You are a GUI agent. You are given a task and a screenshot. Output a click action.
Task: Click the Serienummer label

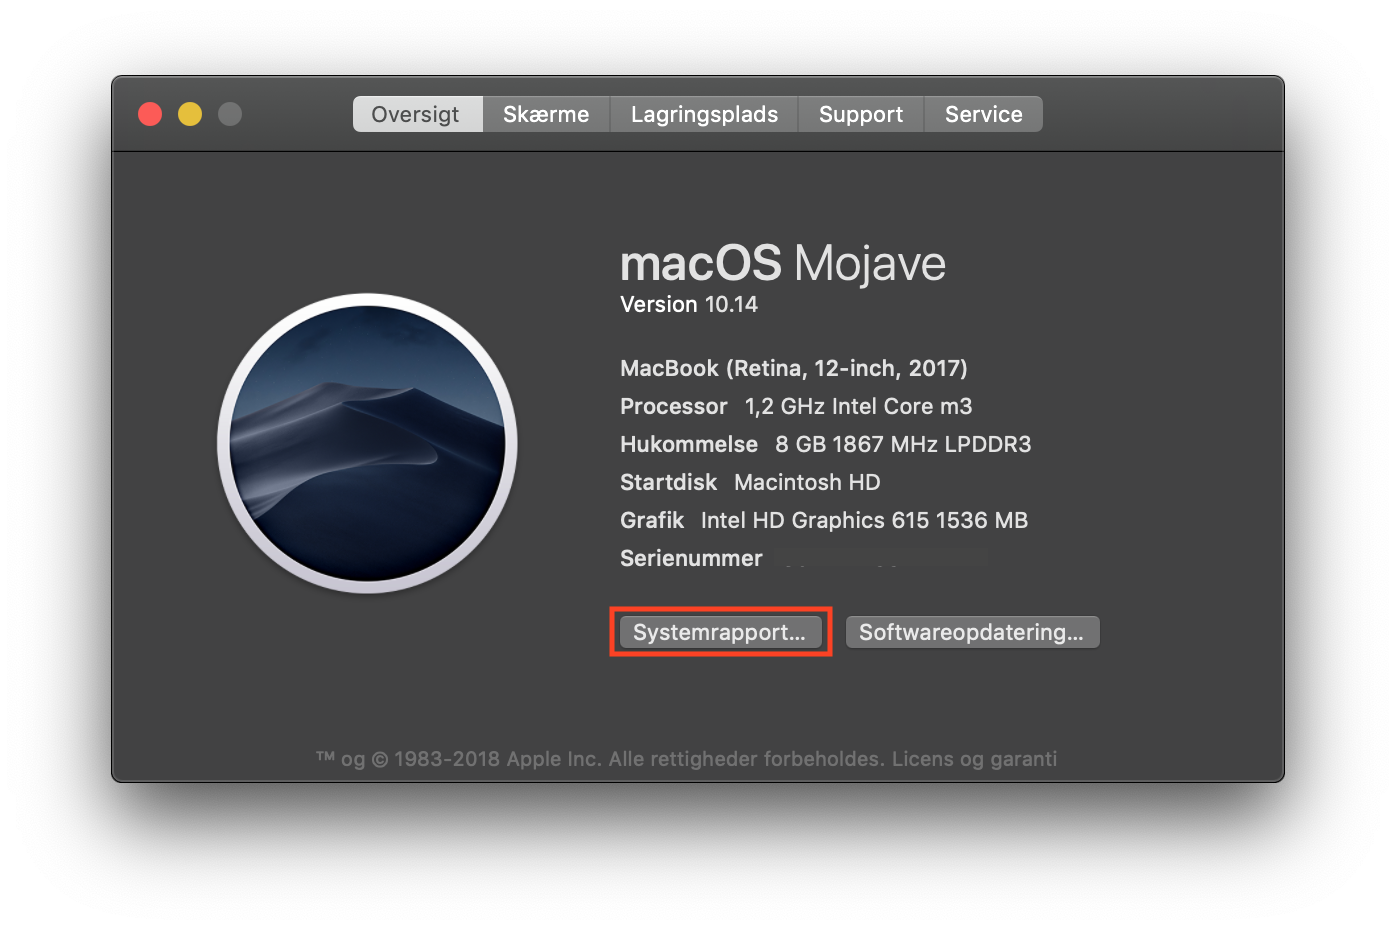[691, 558]
